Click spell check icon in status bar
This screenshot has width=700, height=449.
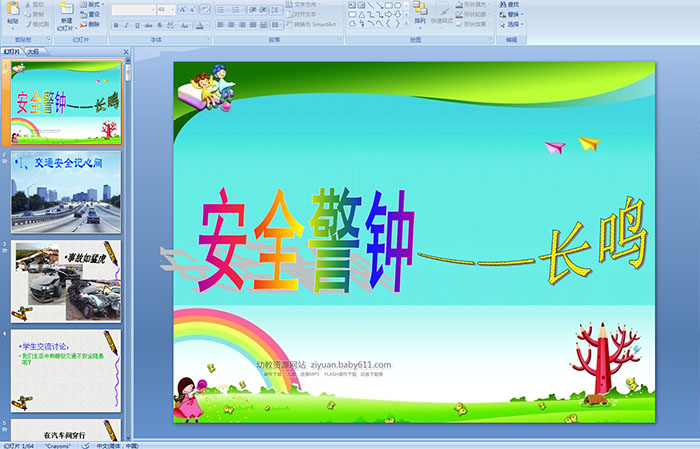coord(86,445)
